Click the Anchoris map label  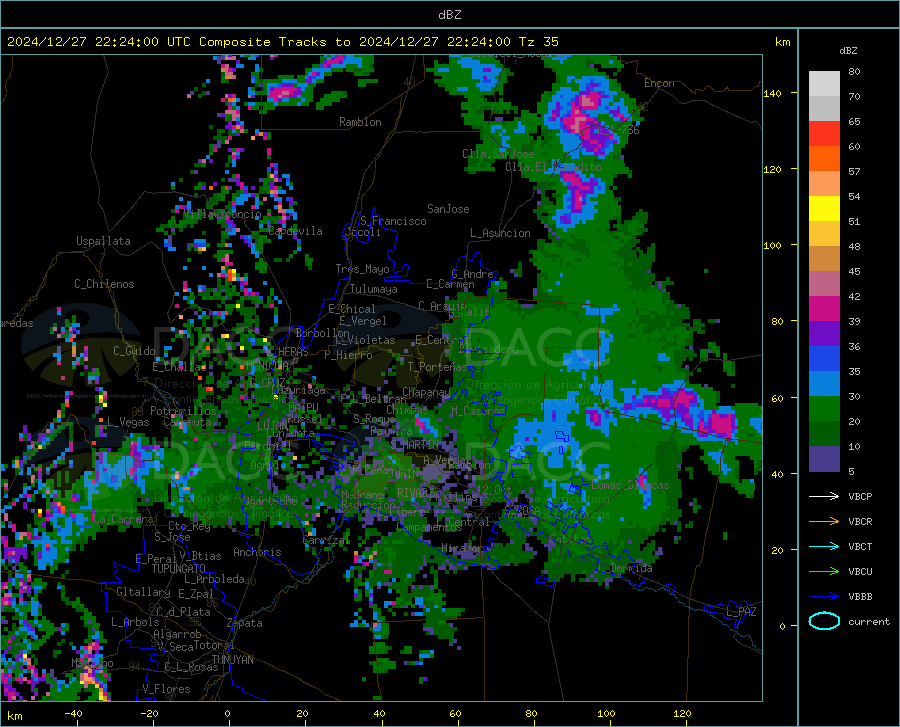coord(257,552)
